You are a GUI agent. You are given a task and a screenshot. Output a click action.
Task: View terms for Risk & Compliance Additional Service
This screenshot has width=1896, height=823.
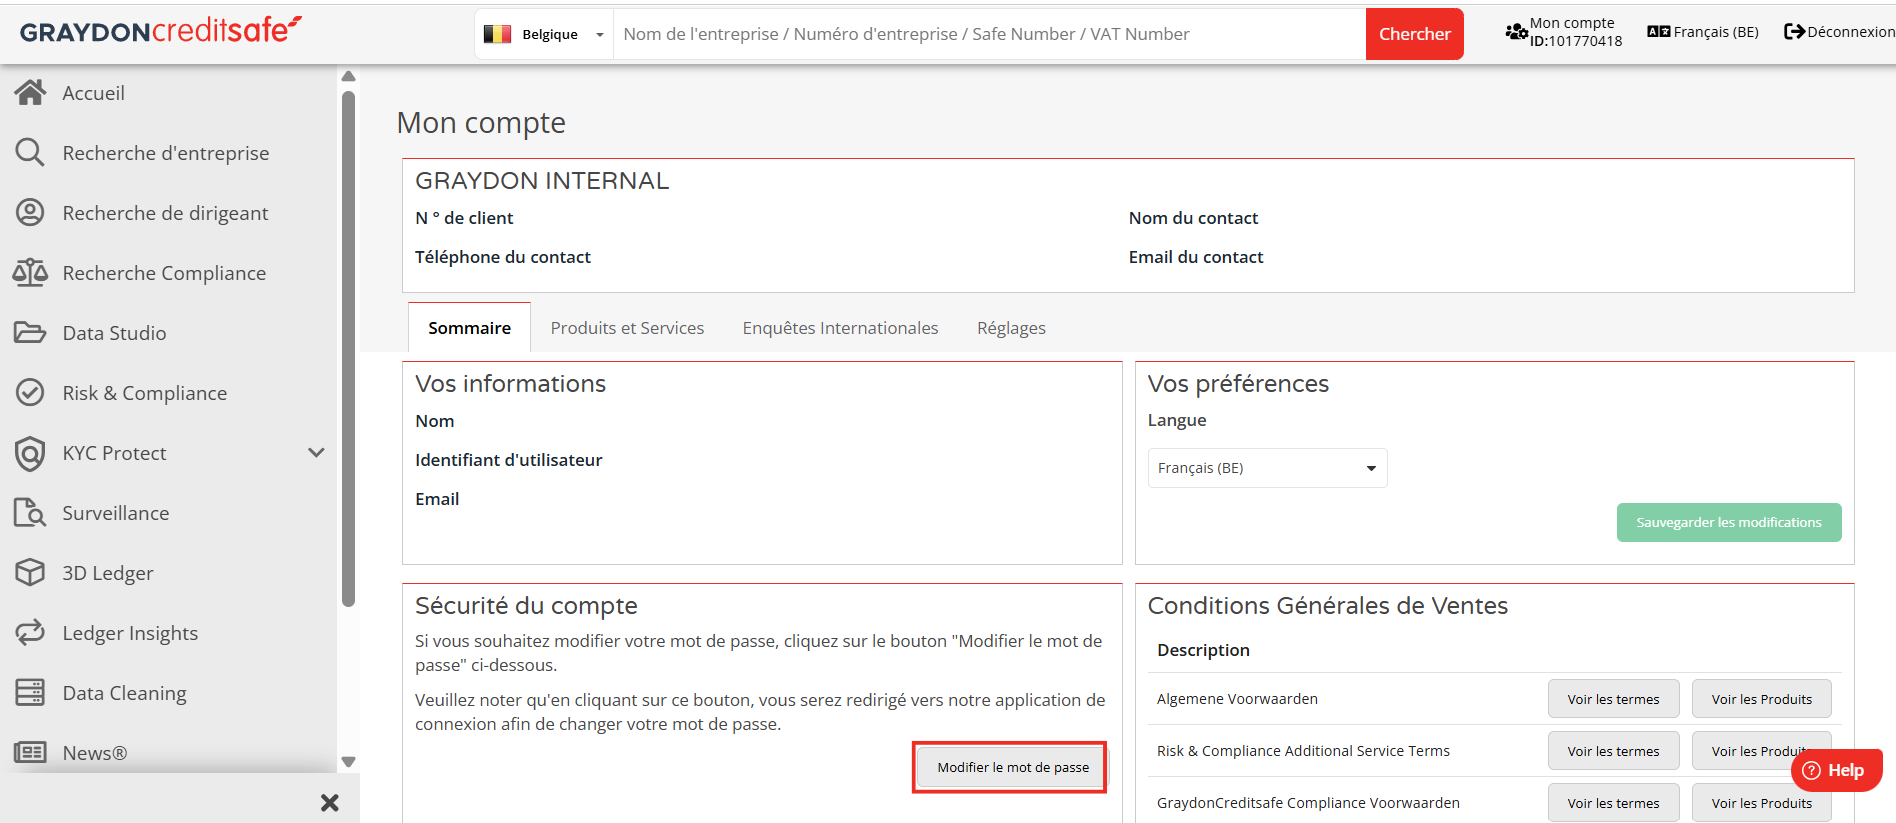tap(1613, 751)
